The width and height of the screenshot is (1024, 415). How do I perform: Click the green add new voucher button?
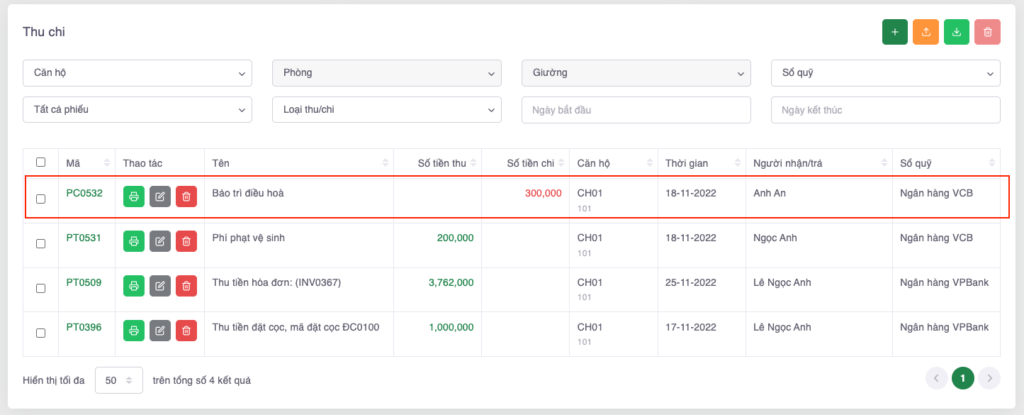point(894,32)
